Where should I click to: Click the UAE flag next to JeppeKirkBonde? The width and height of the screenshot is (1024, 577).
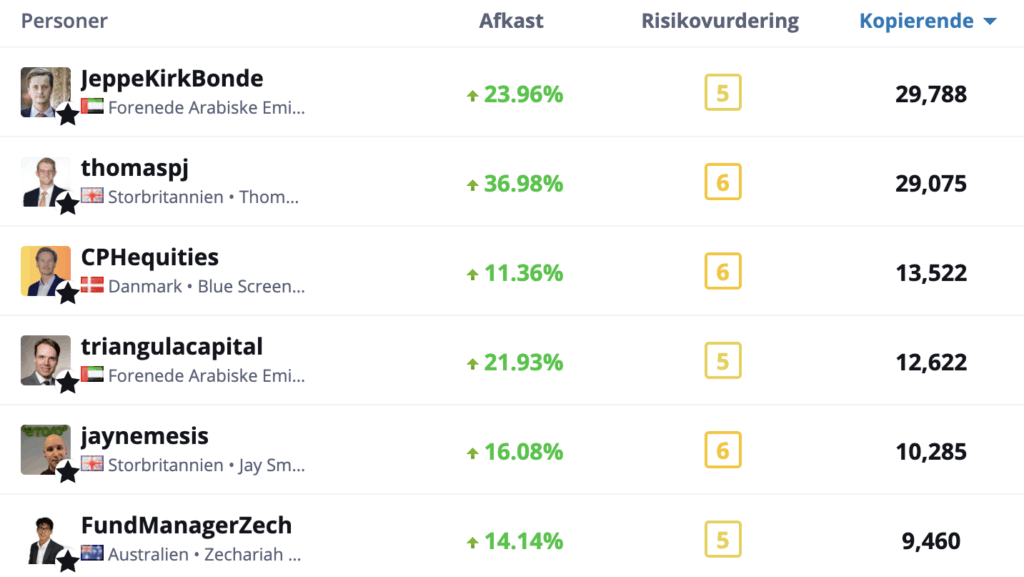[91, 107]
